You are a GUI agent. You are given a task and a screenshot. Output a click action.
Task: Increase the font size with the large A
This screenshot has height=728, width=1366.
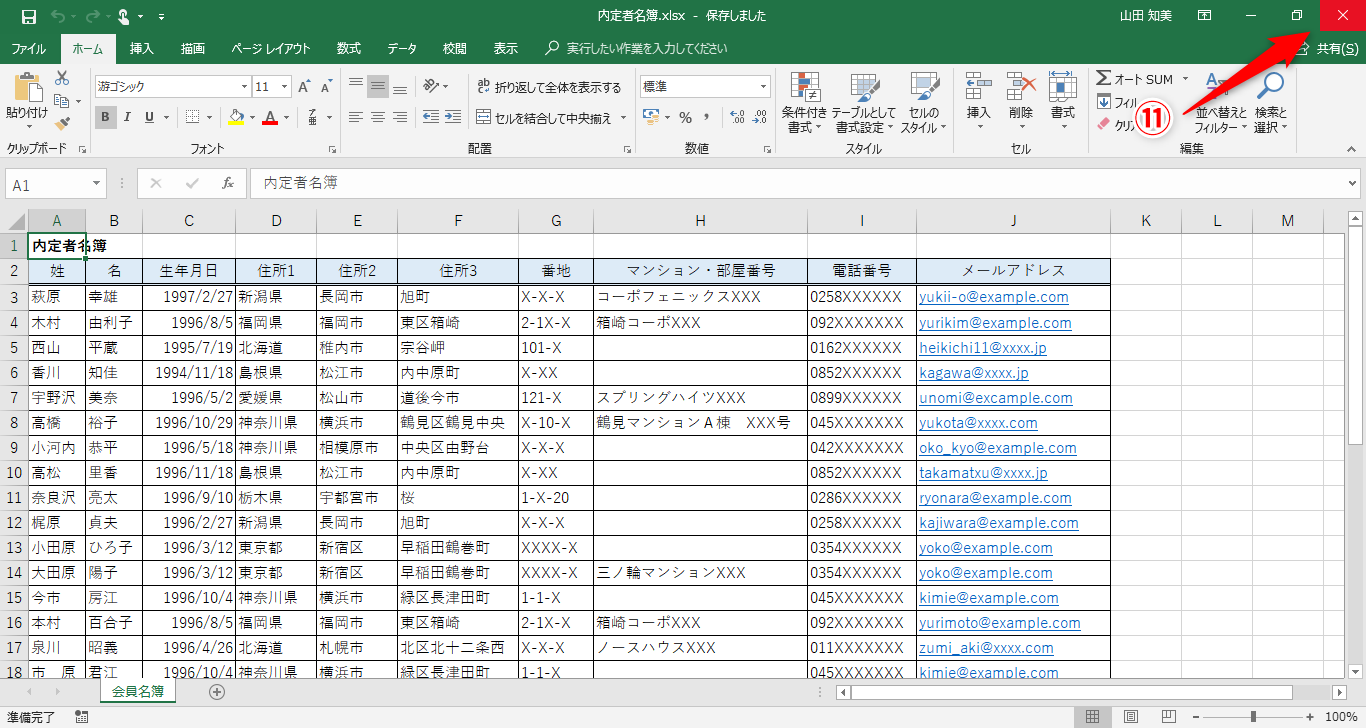click(x=304, y=87)
